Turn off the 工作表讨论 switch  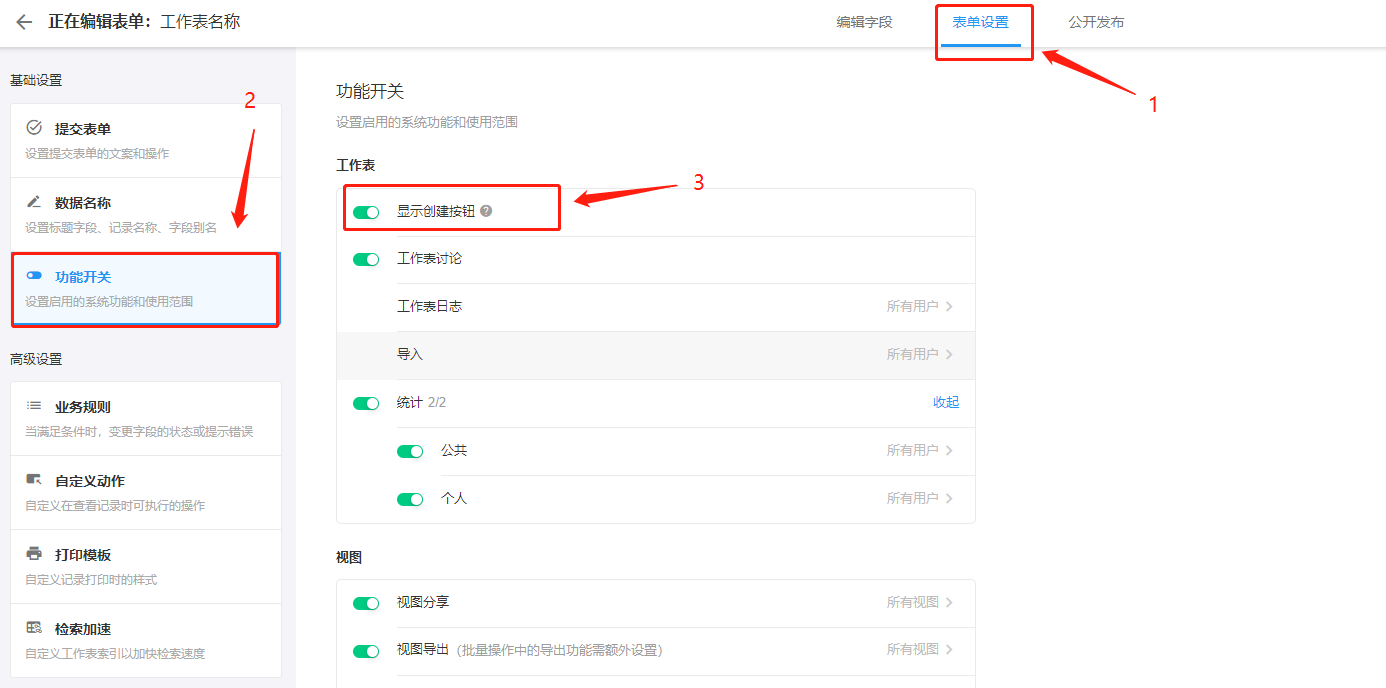(x=366, y=259)
